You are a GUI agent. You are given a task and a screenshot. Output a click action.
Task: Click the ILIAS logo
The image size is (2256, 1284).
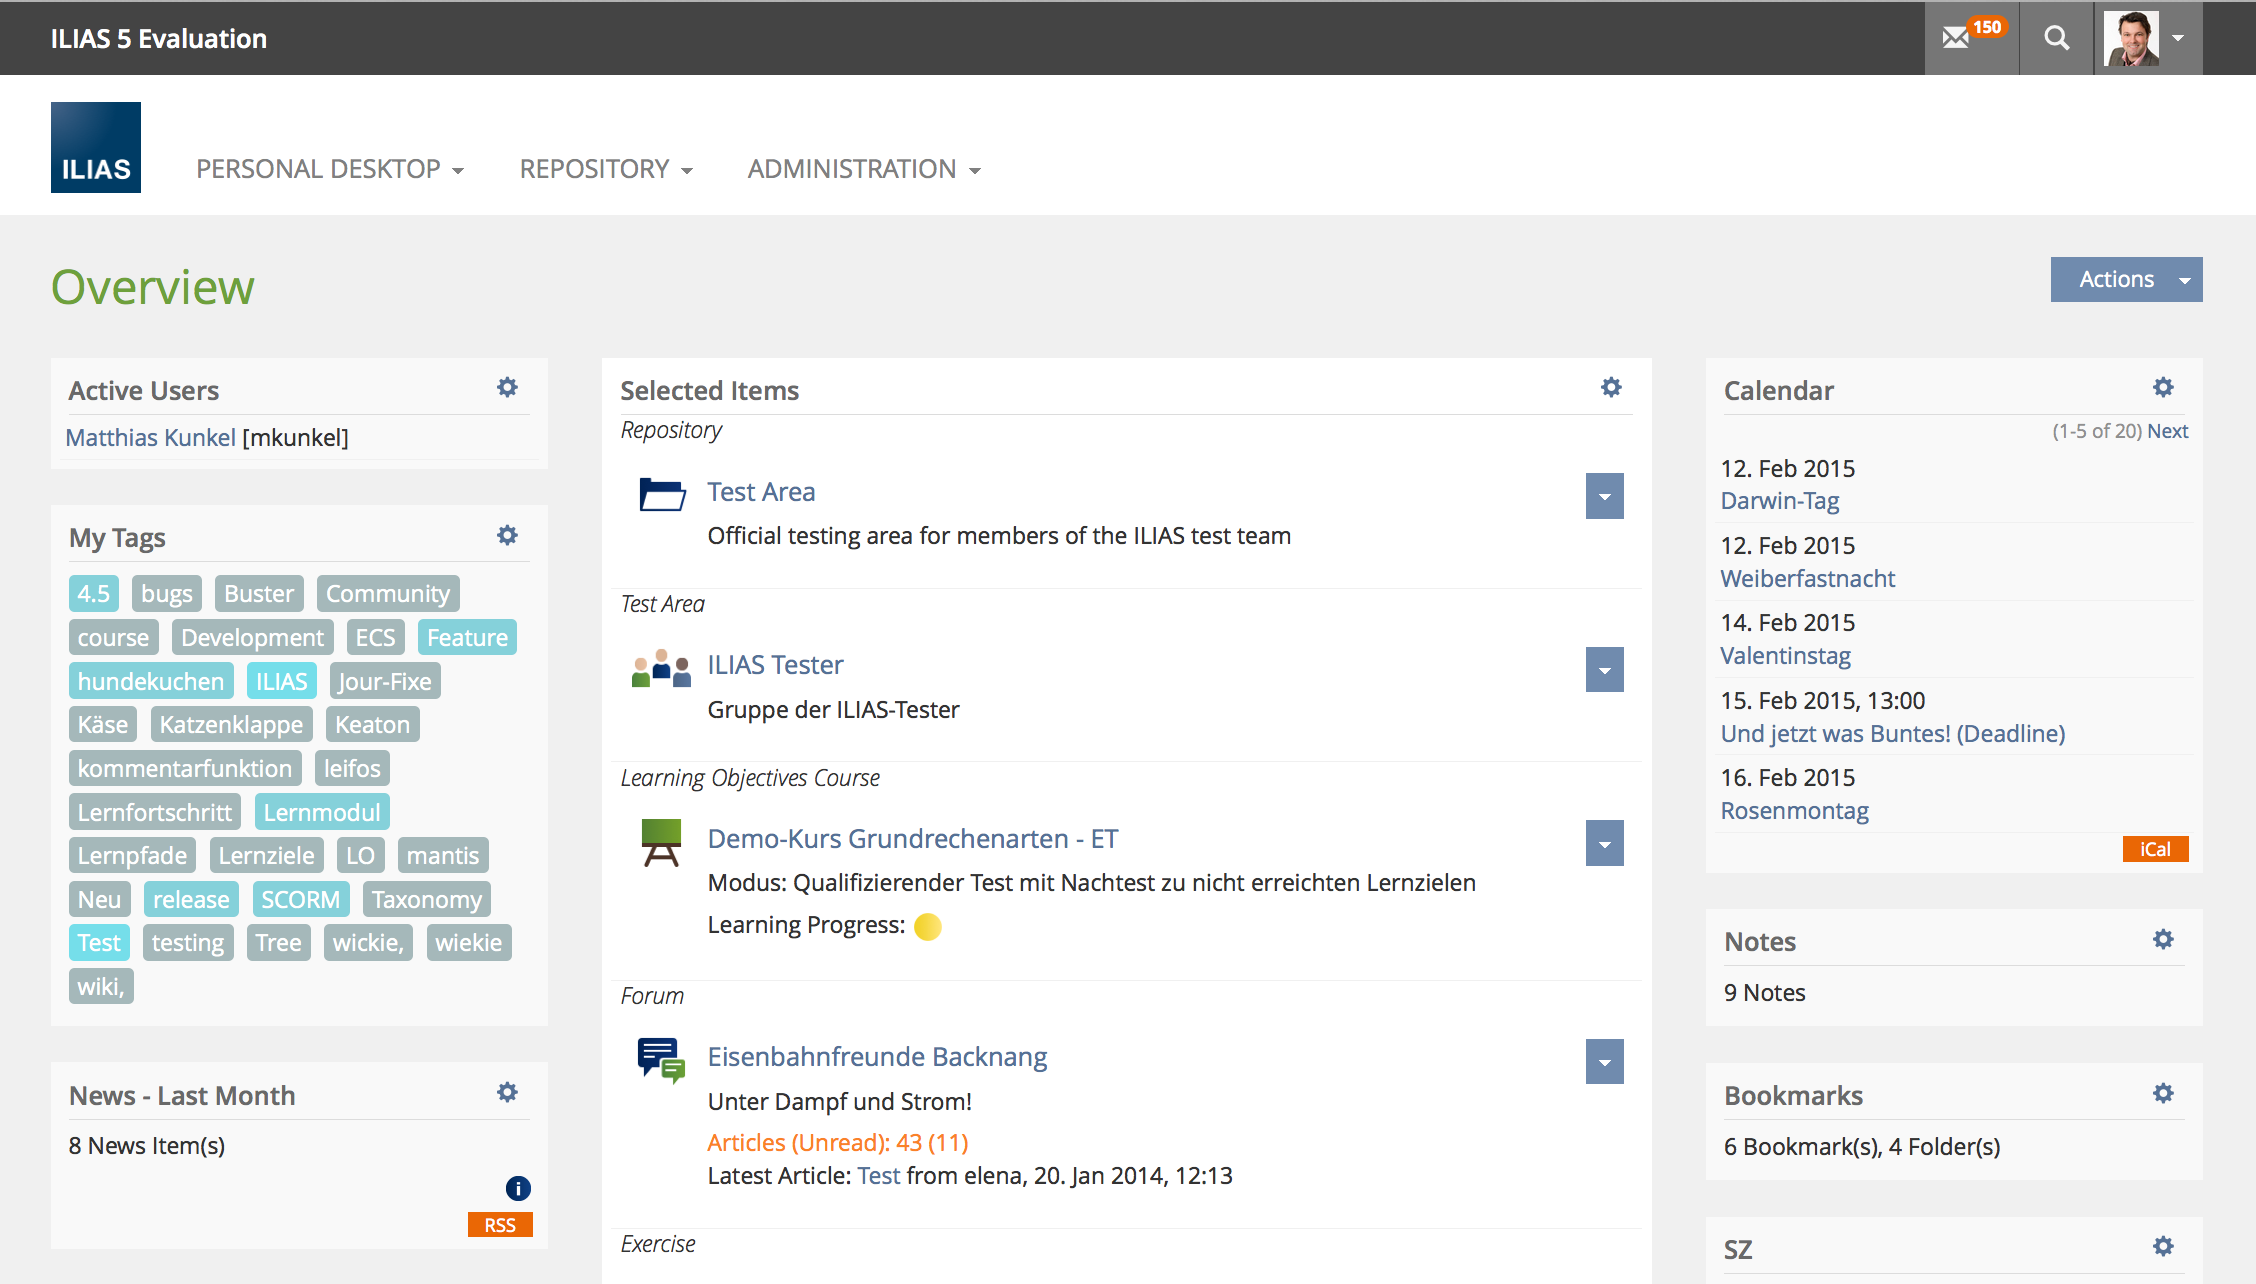click(x=96, y=147)
